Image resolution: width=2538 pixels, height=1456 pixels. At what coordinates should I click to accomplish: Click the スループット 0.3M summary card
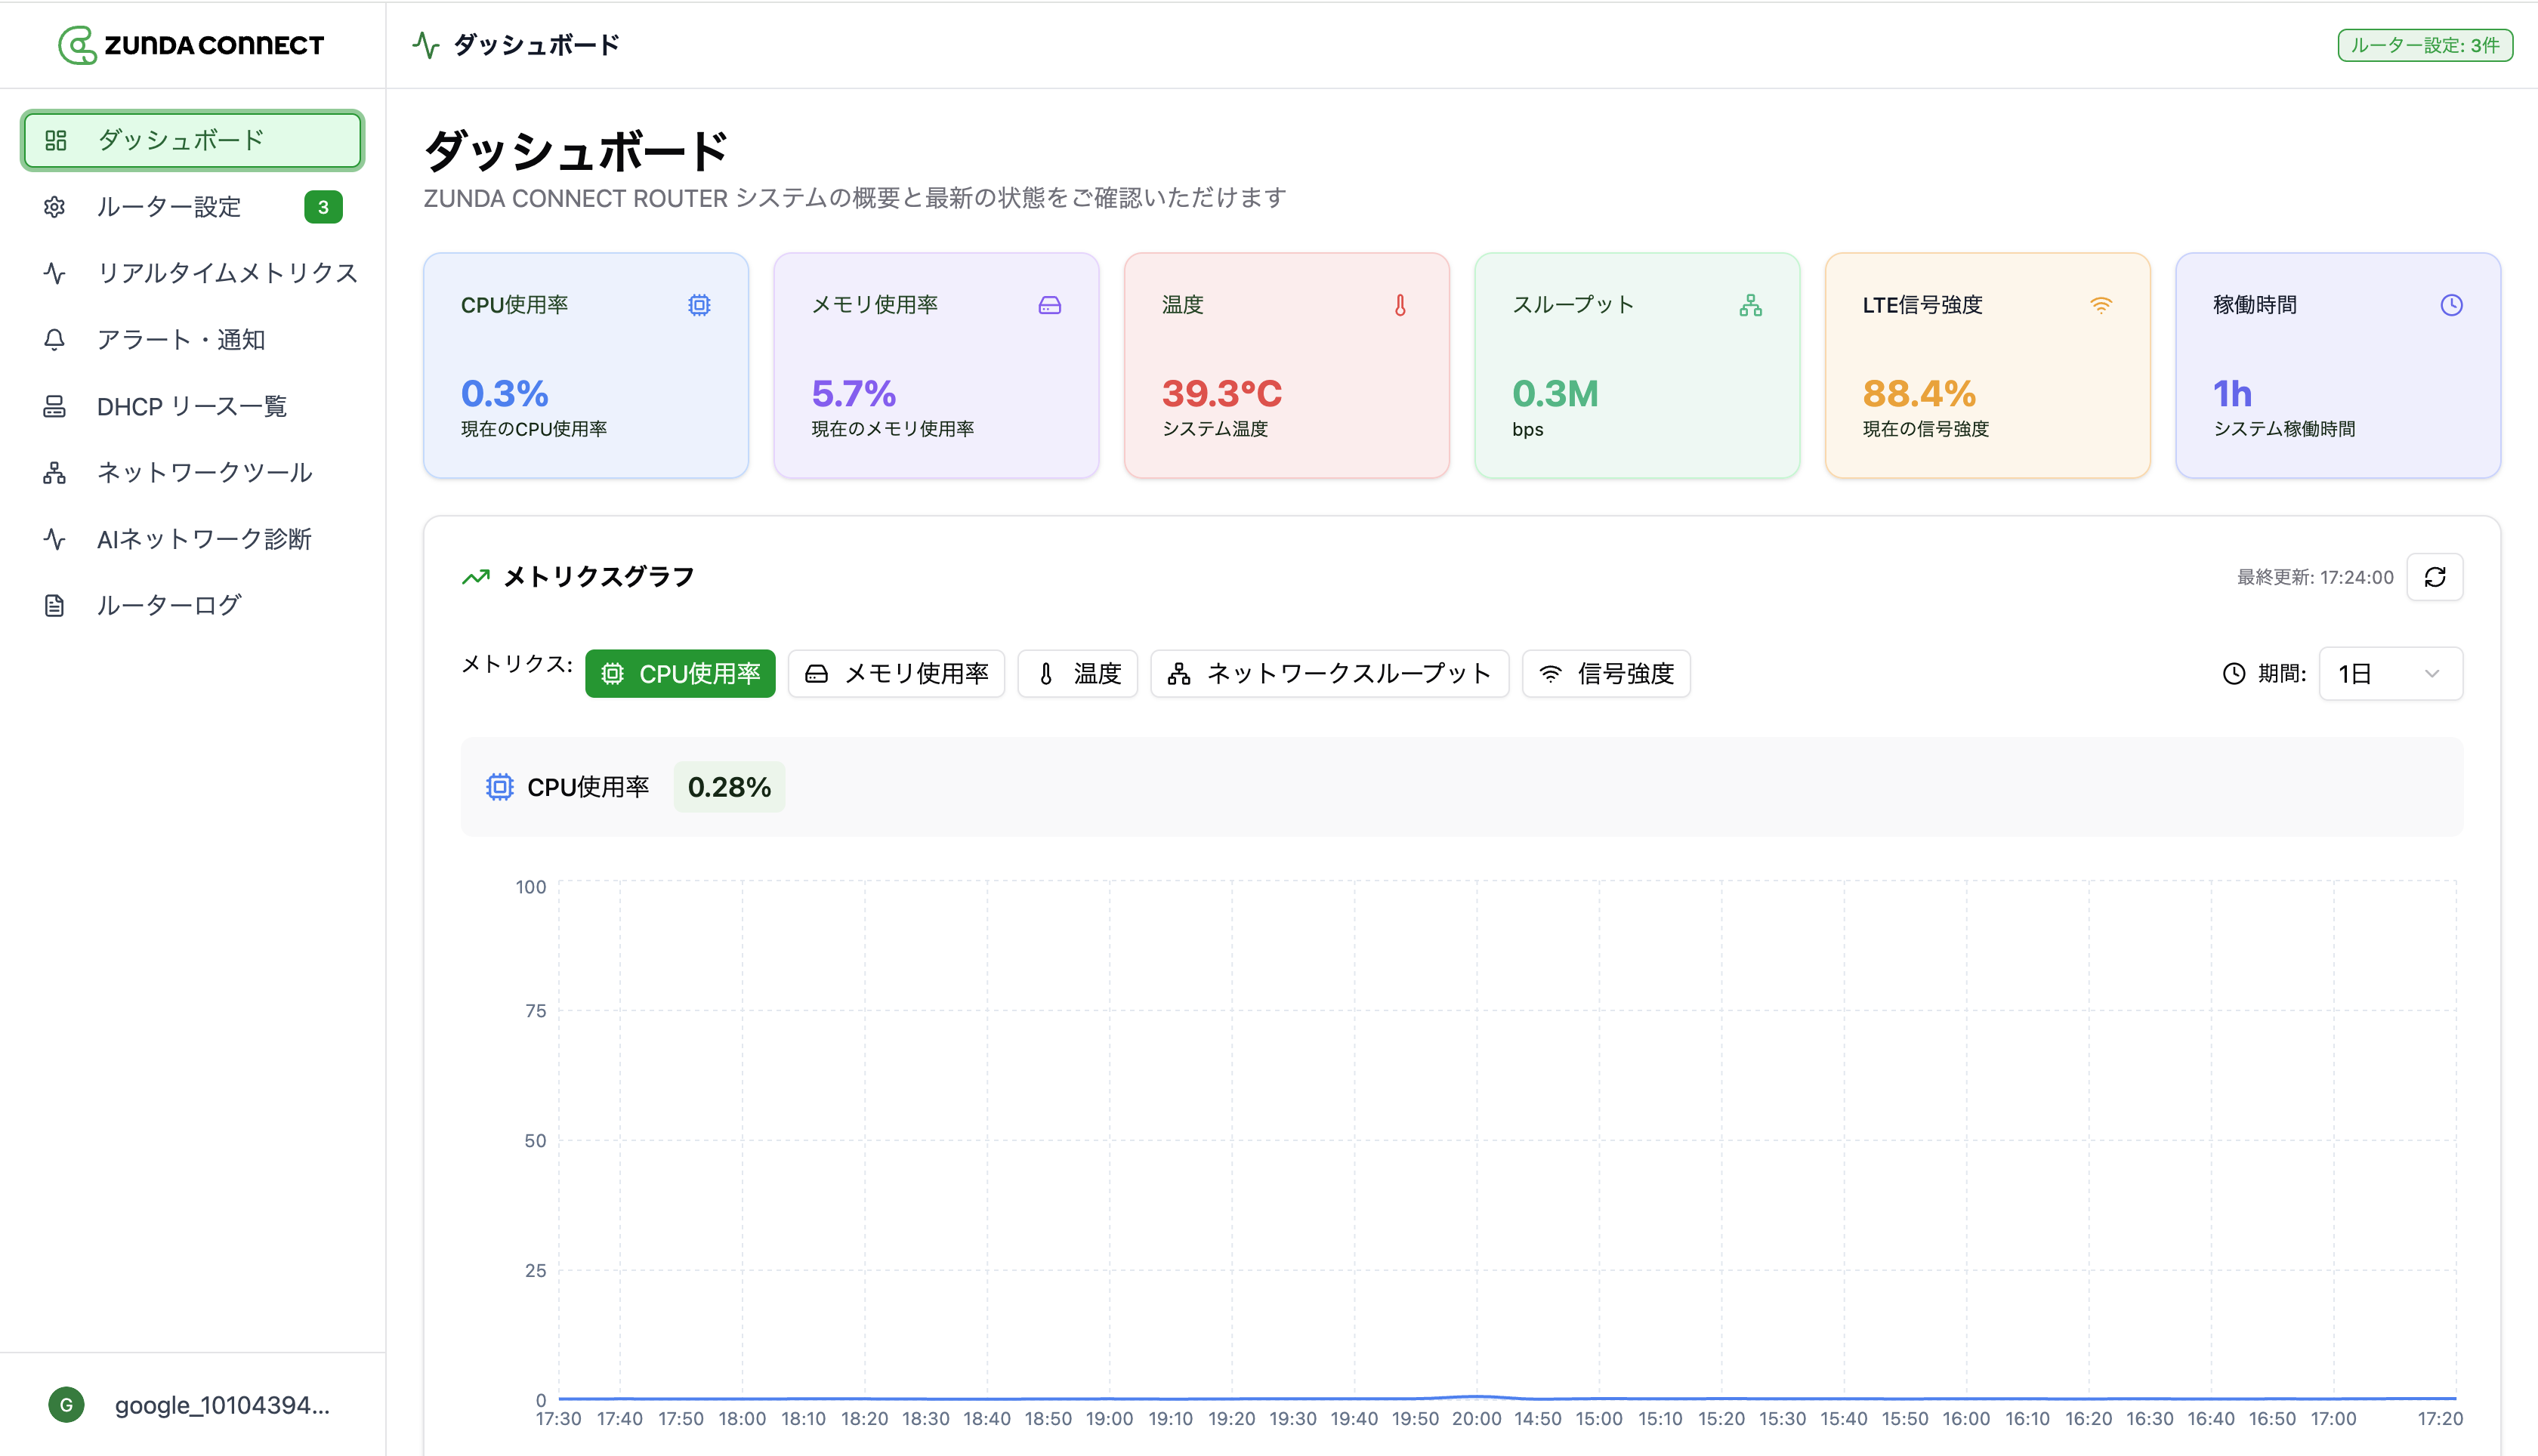coord(1637,366)
